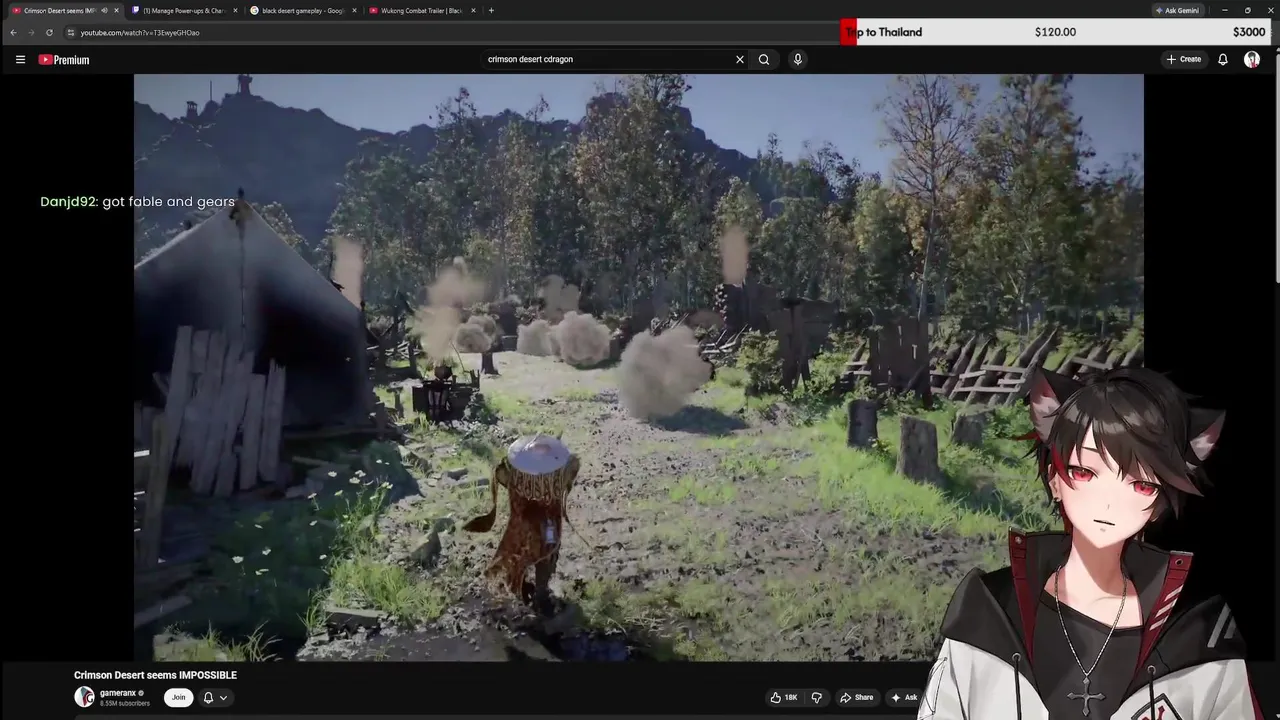Switch to Crimson Desert seems IMPOSSIBLE tab

pos(60,10)
